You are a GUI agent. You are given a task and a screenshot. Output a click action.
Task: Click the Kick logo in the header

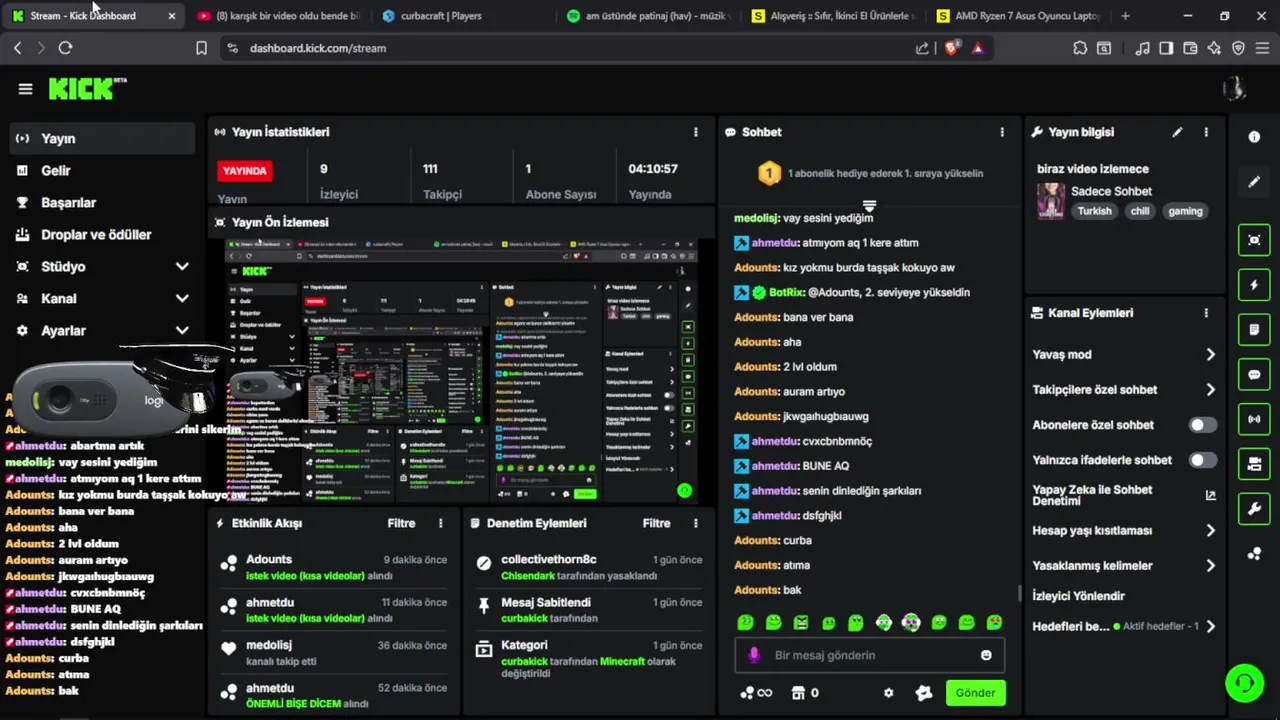click(87, 88)
